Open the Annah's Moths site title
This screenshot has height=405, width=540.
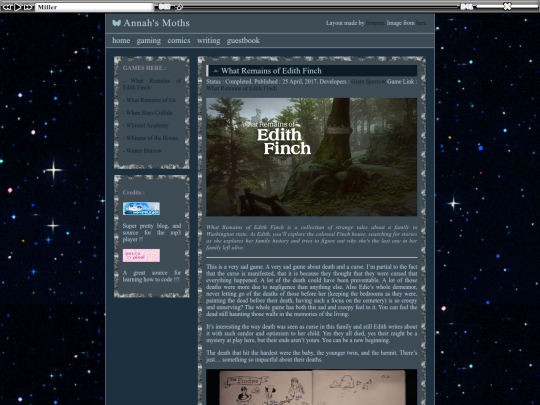tap(156, 23)
